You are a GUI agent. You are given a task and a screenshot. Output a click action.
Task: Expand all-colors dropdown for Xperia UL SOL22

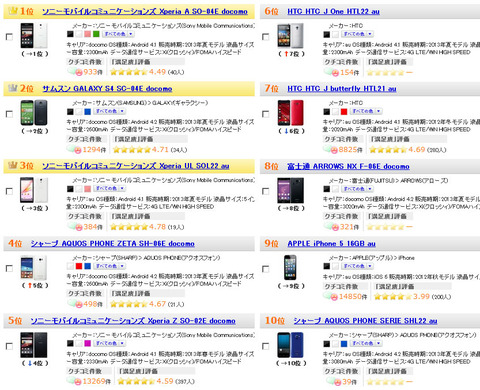[x=110, y=188]
